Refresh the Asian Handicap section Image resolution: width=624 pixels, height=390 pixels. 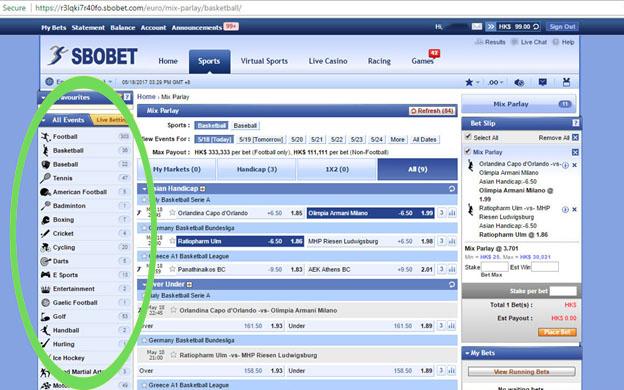pos(452,189)
